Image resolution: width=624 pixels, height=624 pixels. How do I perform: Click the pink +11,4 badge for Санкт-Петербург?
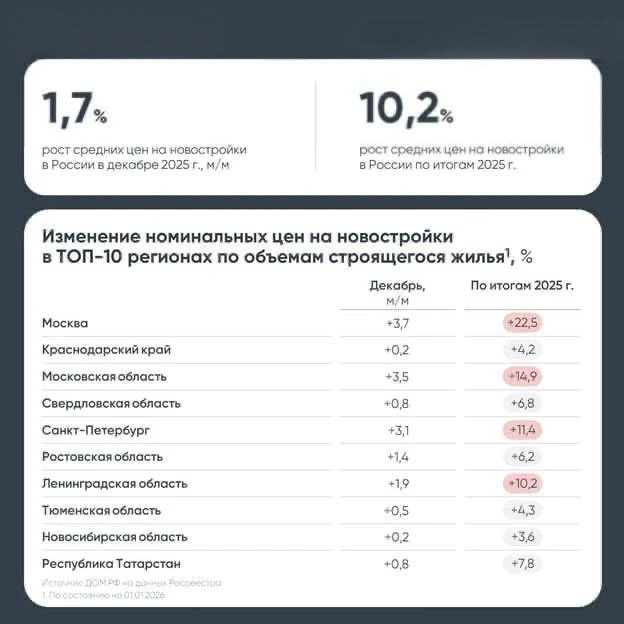(x=523, y=430)
